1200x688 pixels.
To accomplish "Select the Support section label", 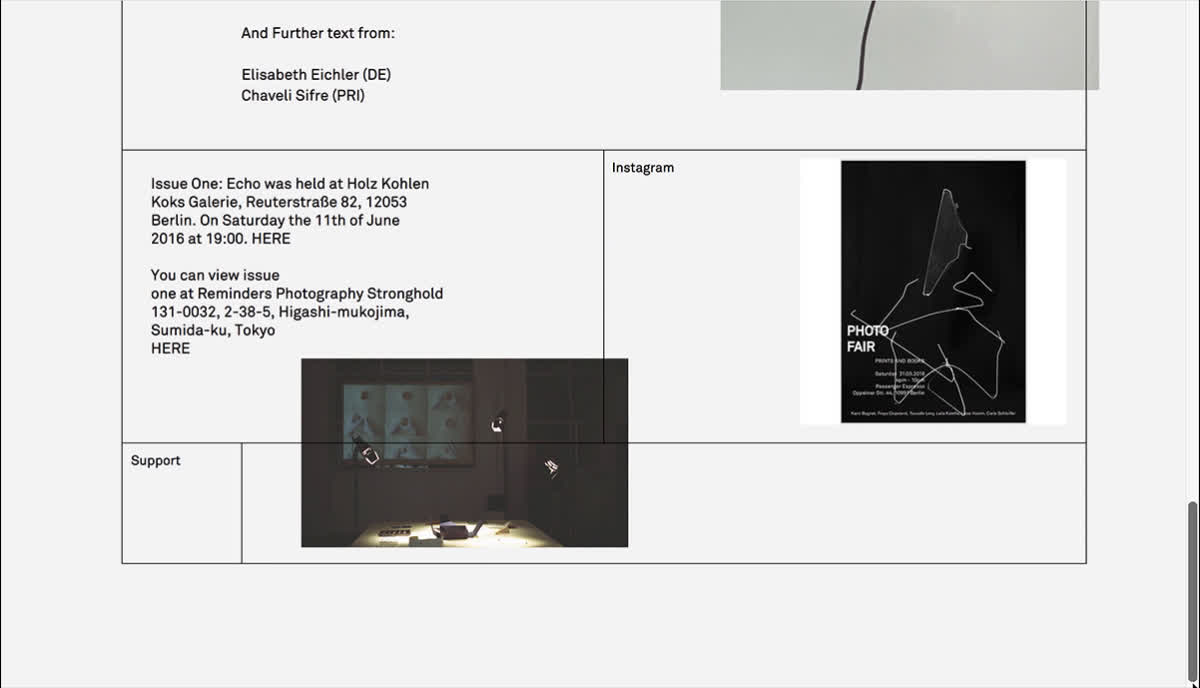I will [156, 461].
